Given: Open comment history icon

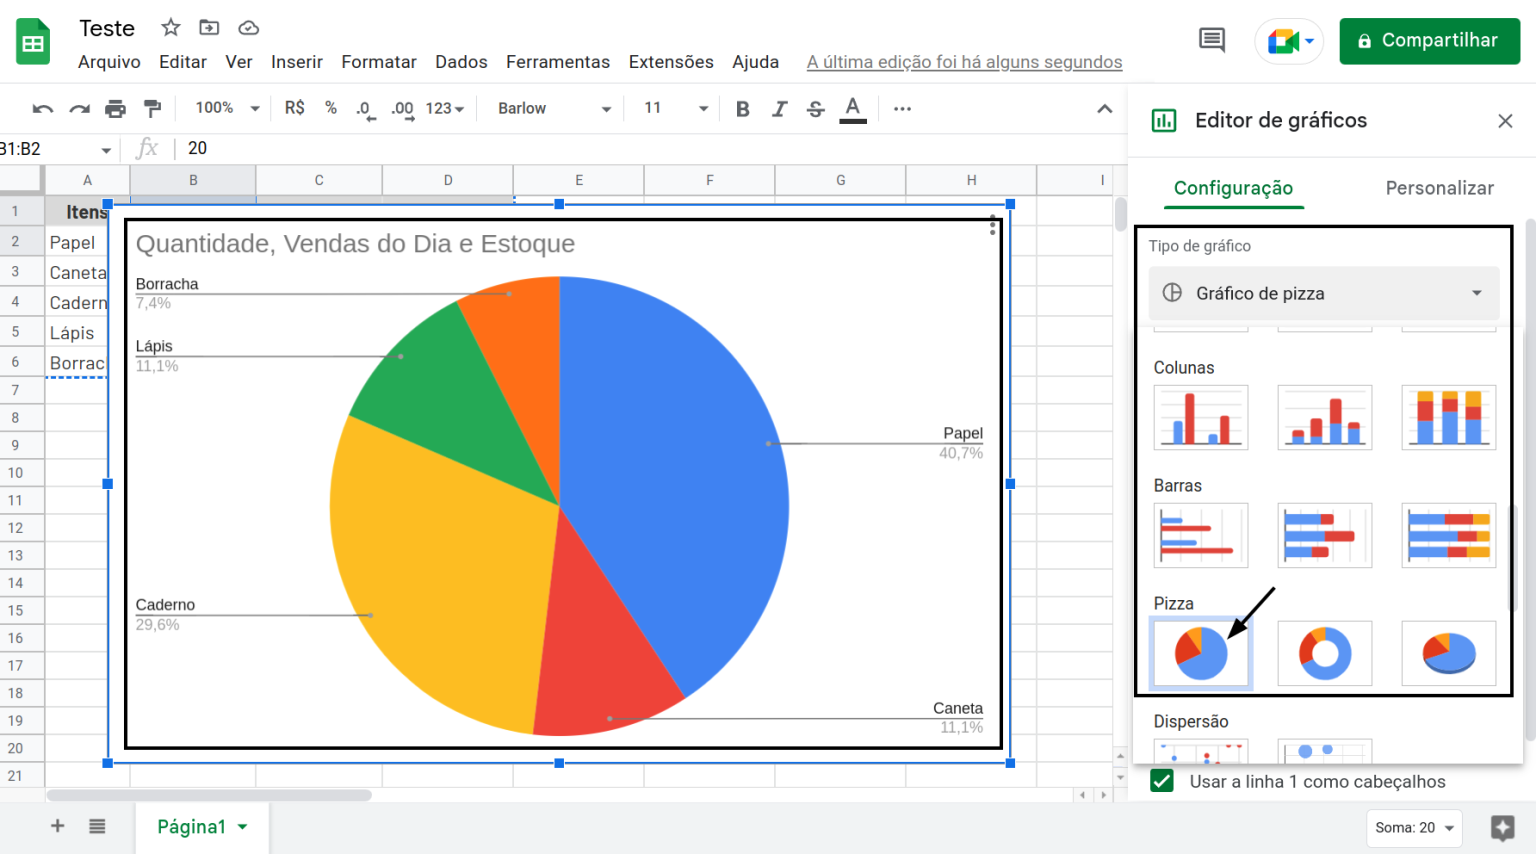Looking at the screenshot, I should tap(1211, 41).
